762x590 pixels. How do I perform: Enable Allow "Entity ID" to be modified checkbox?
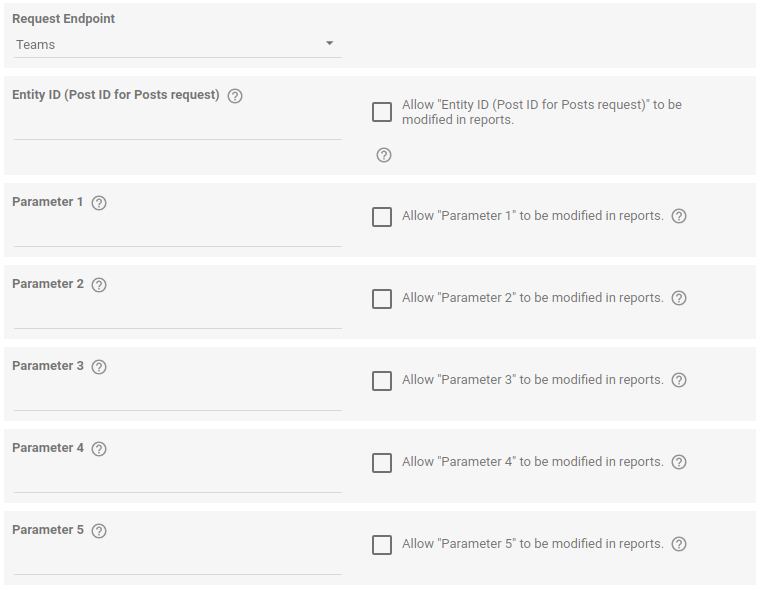(382, 112)
